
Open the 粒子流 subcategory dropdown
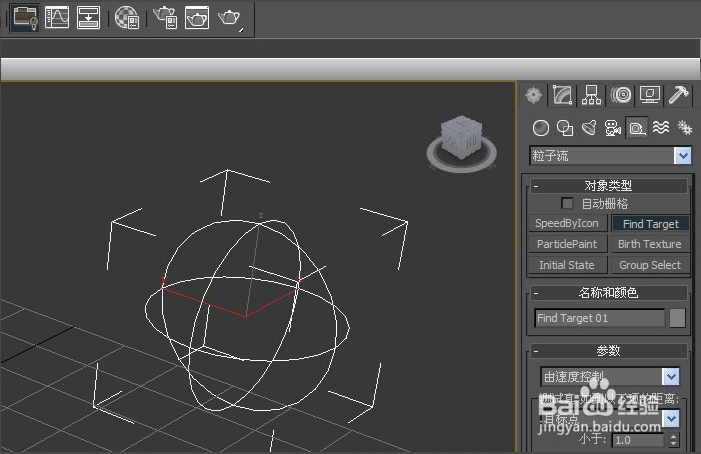tap(611, 156)
